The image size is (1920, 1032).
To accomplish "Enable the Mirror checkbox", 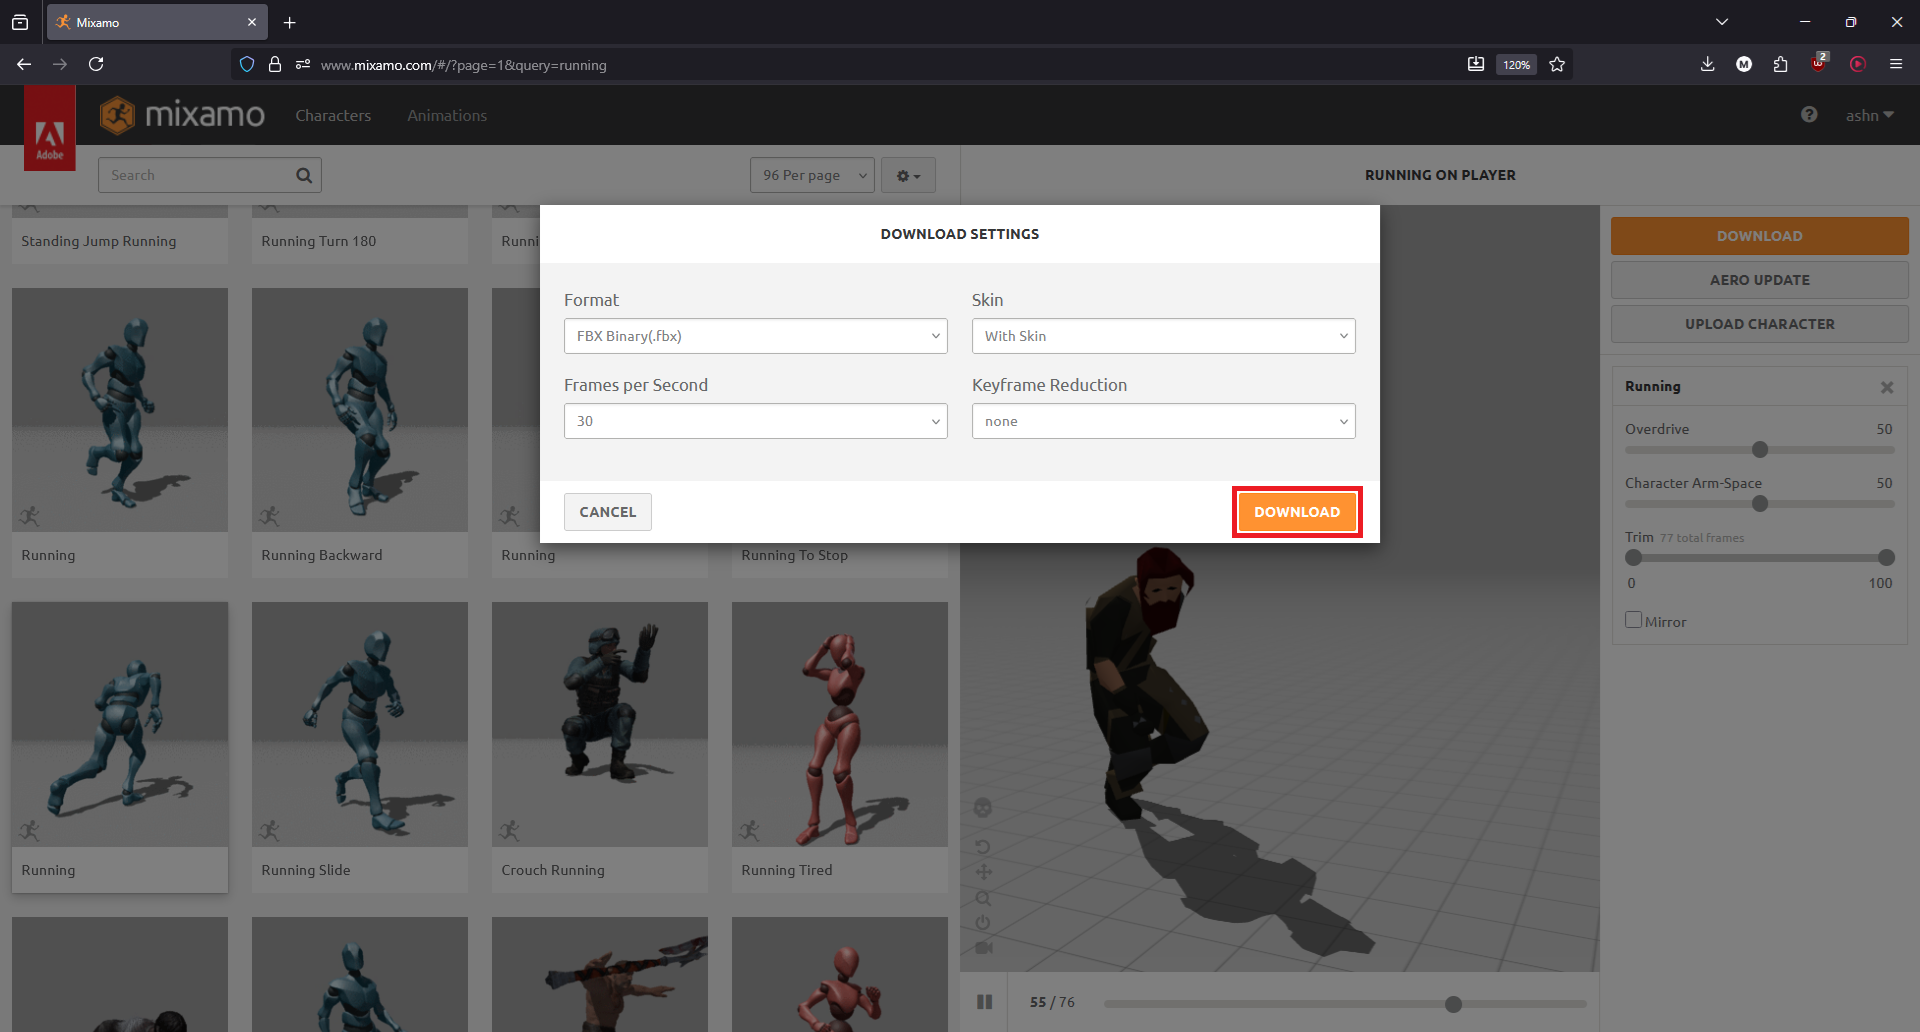I will click(x=1634, y=620).
